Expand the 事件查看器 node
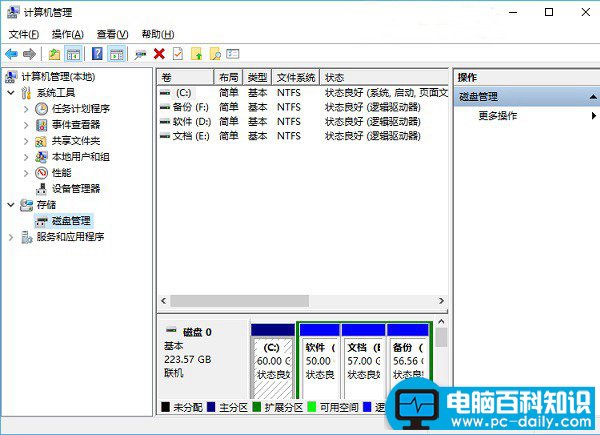The height and width of the screenshot is (435, 600). tap(26, 125)
